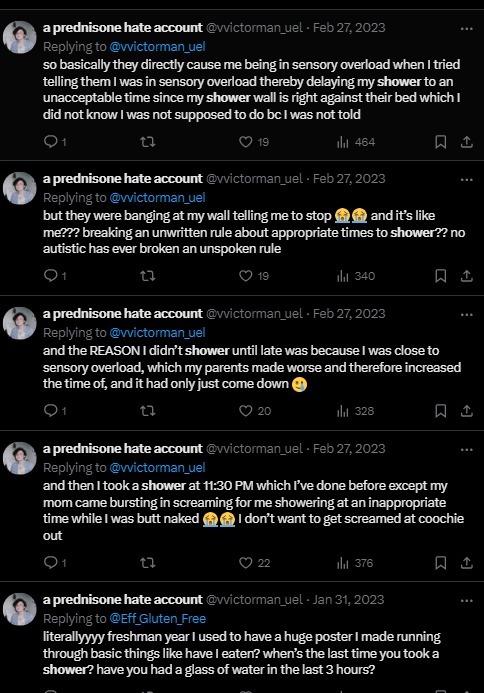
Task: Open more options on the 11:30 PM shower tweet
Action: coord(467,450)
